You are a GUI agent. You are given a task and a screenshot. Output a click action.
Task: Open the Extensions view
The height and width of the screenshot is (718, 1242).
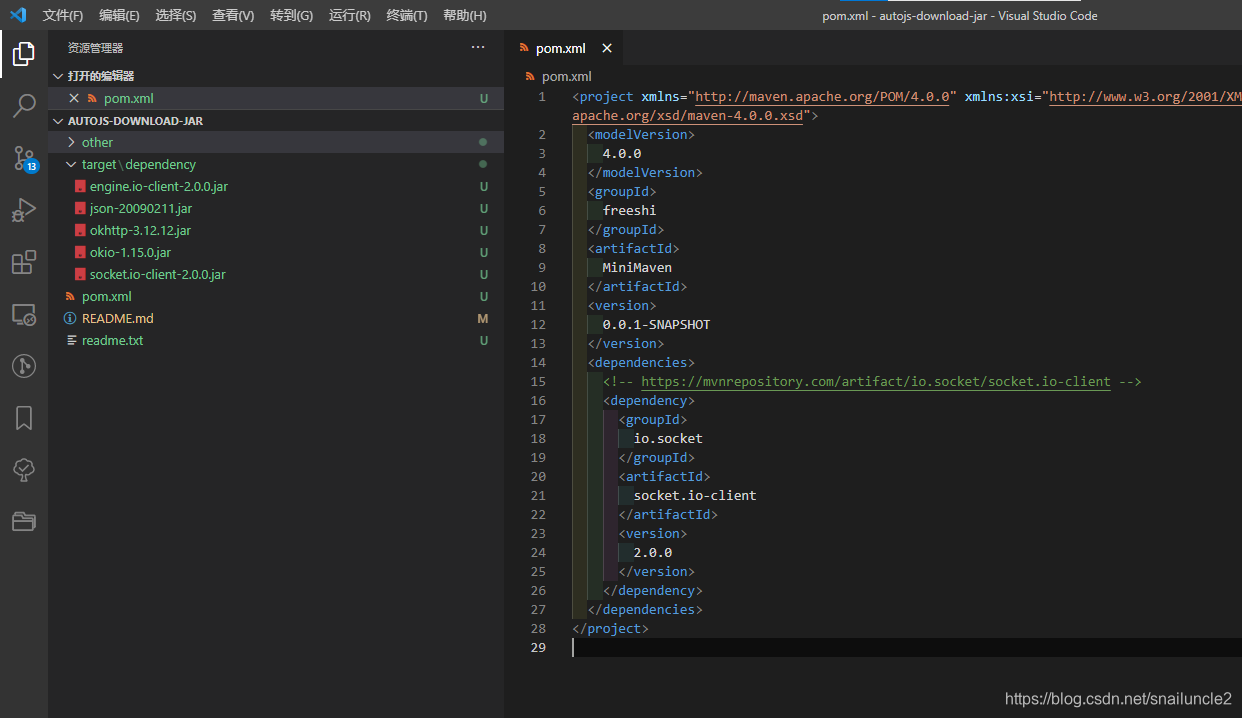(24, 262)
